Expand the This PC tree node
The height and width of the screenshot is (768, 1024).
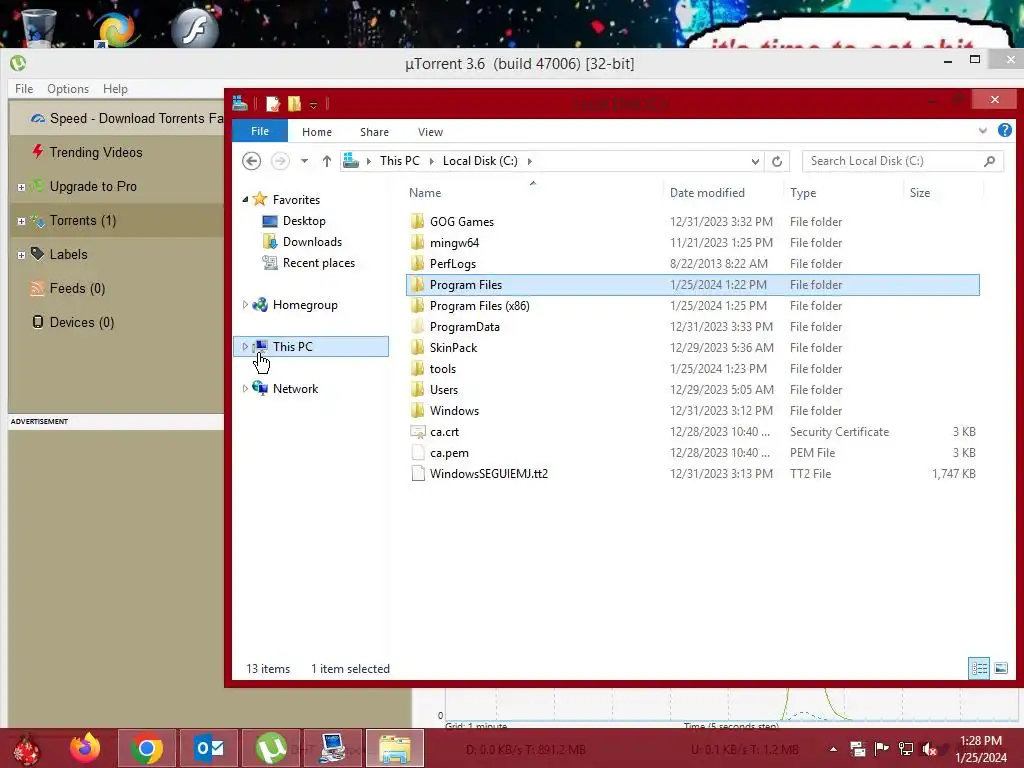246,346
